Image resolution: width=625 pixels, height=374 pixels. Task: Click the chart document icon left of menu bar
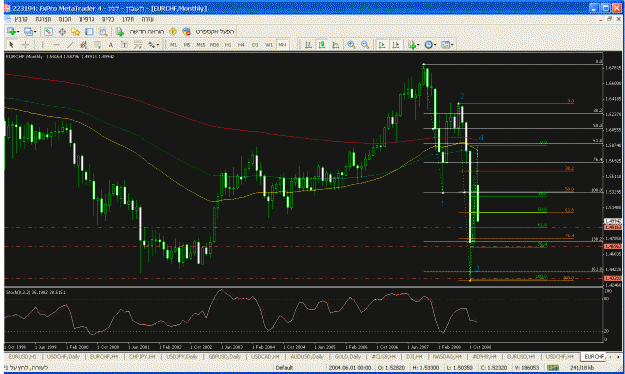point(8,19)
